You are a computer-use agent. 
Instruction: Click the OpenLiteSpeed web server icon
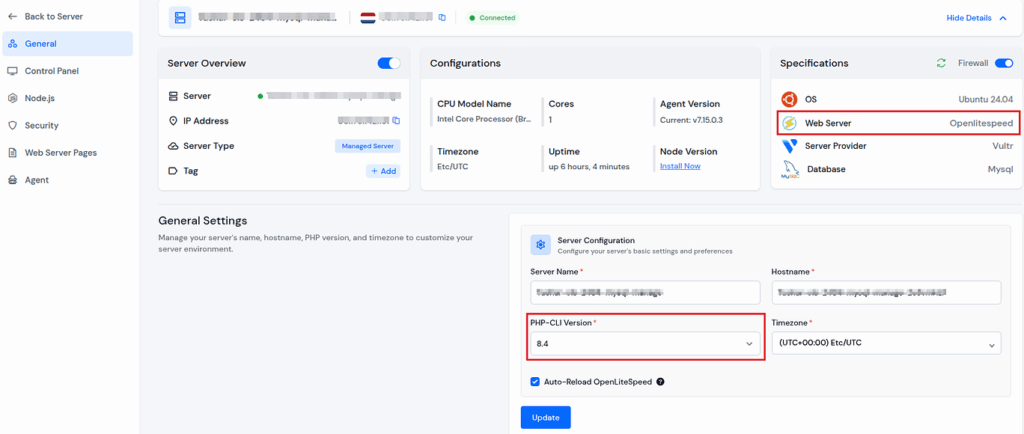tap(789, 123)
